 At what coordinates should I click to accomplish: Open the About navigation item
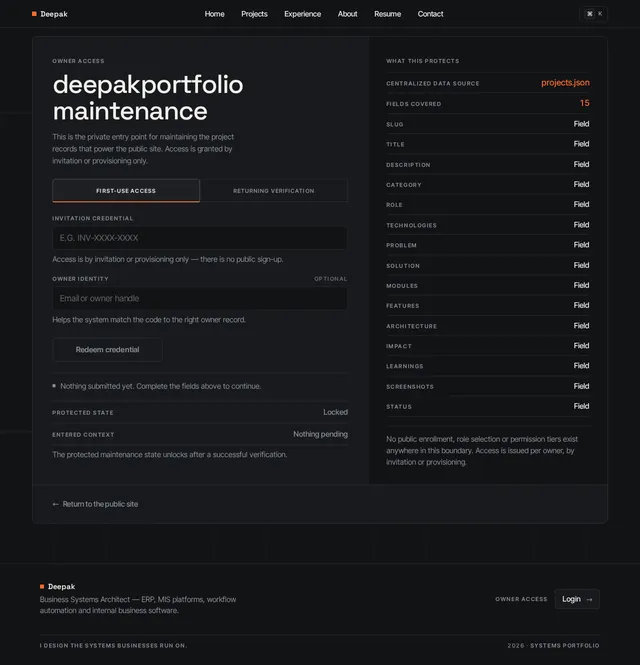coord(347,14)
